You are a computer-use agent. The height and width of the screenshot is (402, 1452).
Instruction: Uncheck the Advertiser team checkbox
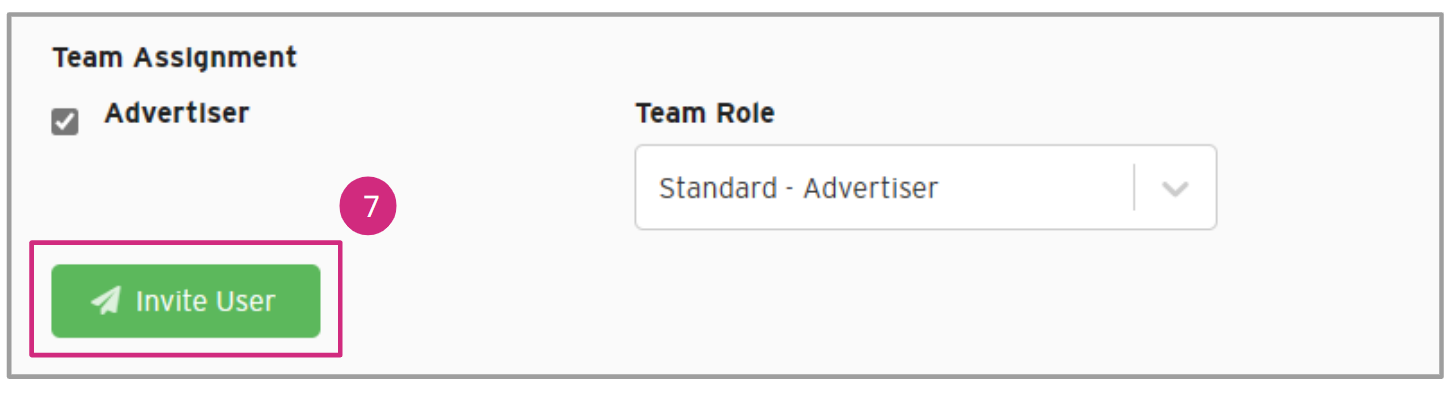coord(65,122)
